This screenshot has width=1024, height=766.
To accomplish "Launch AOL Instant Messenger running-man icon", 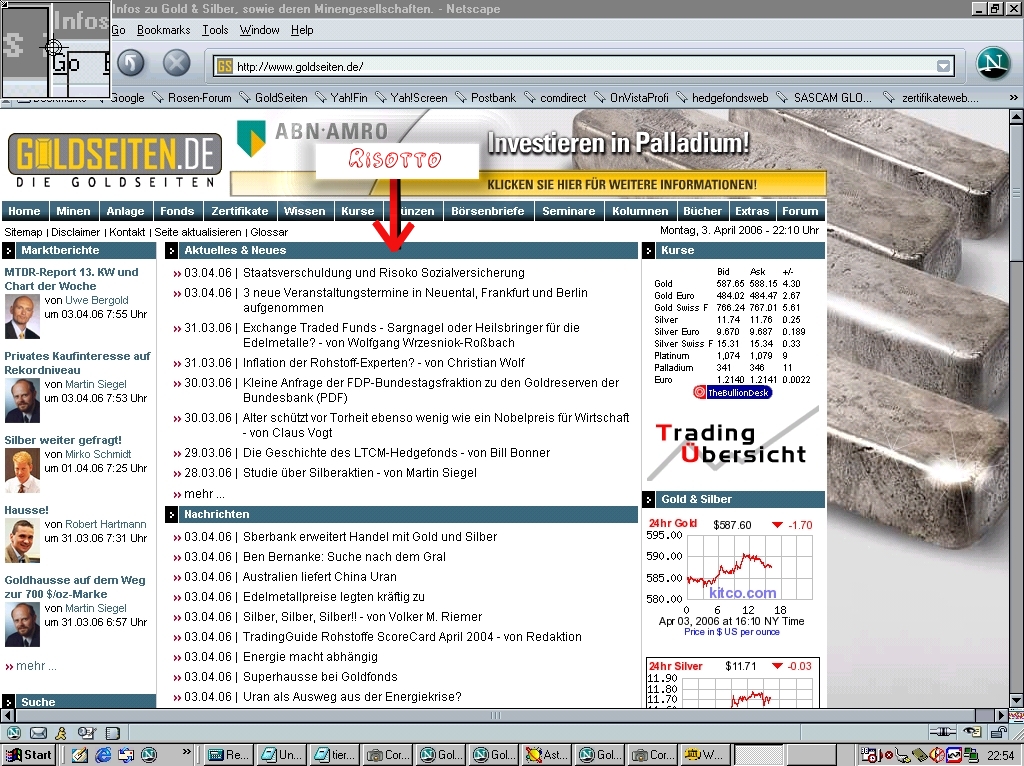I will (x=61, y=733).
